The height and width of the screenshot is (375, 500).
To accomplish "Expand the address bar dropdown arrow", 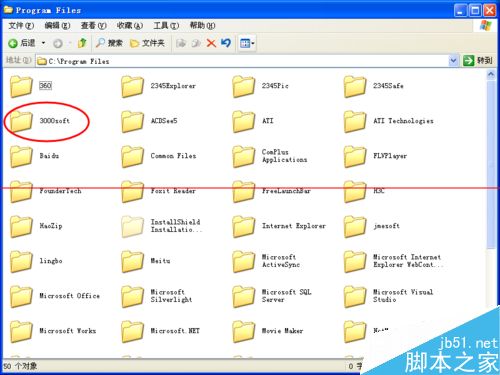I will [453, 61].
